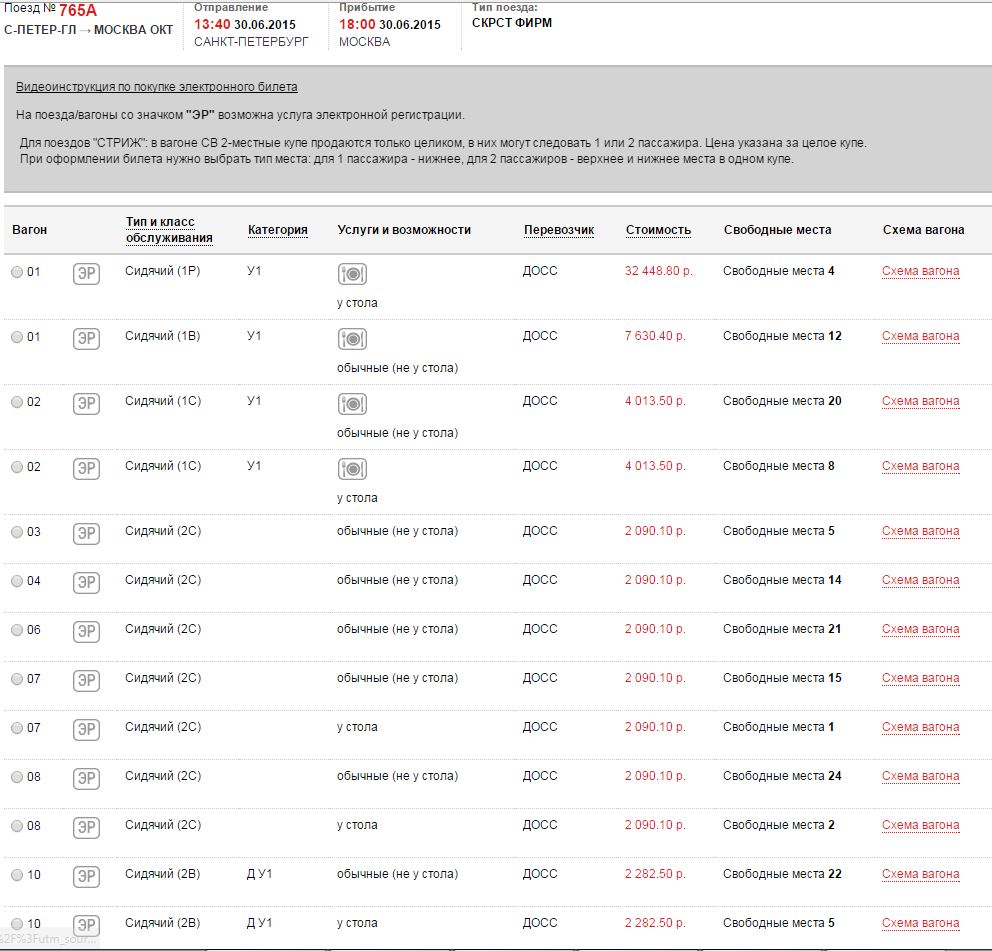
Task: Click the ЭР icon for wagon 06
Action: click(x=87, y=632)
